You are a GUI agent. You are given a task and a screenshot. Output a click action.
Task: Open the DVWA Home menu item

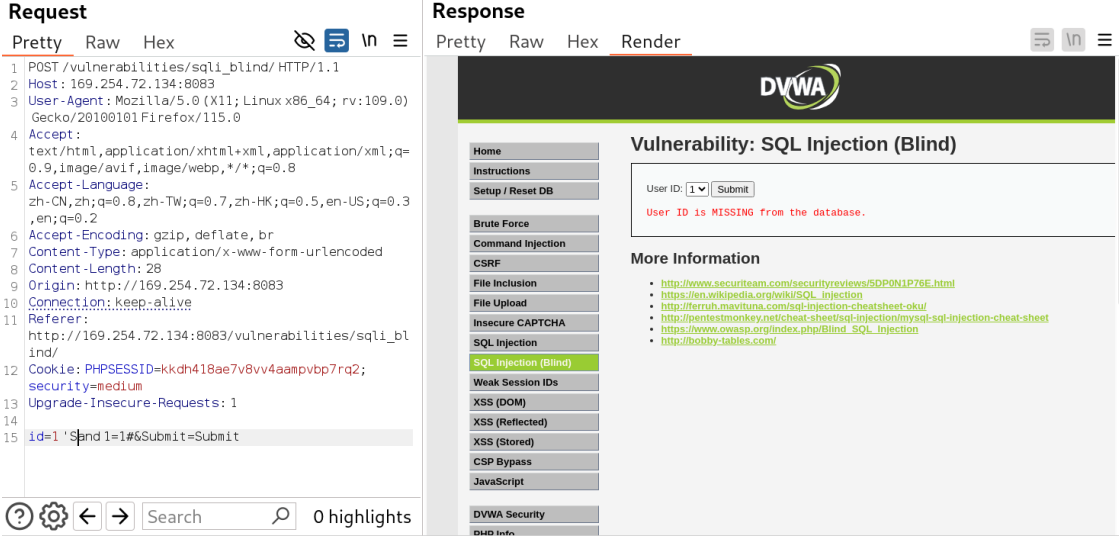[534, 151]
